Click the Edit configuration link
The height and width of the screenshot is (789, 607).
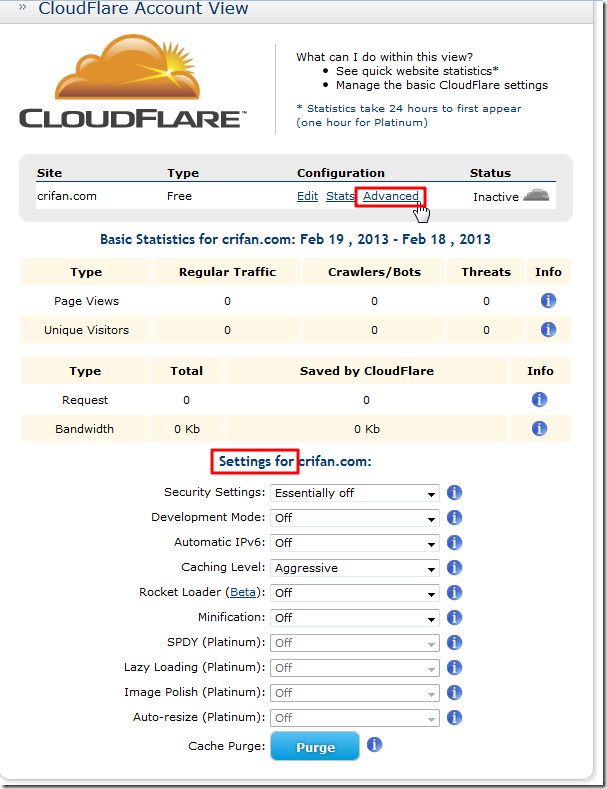click(307, 196)
